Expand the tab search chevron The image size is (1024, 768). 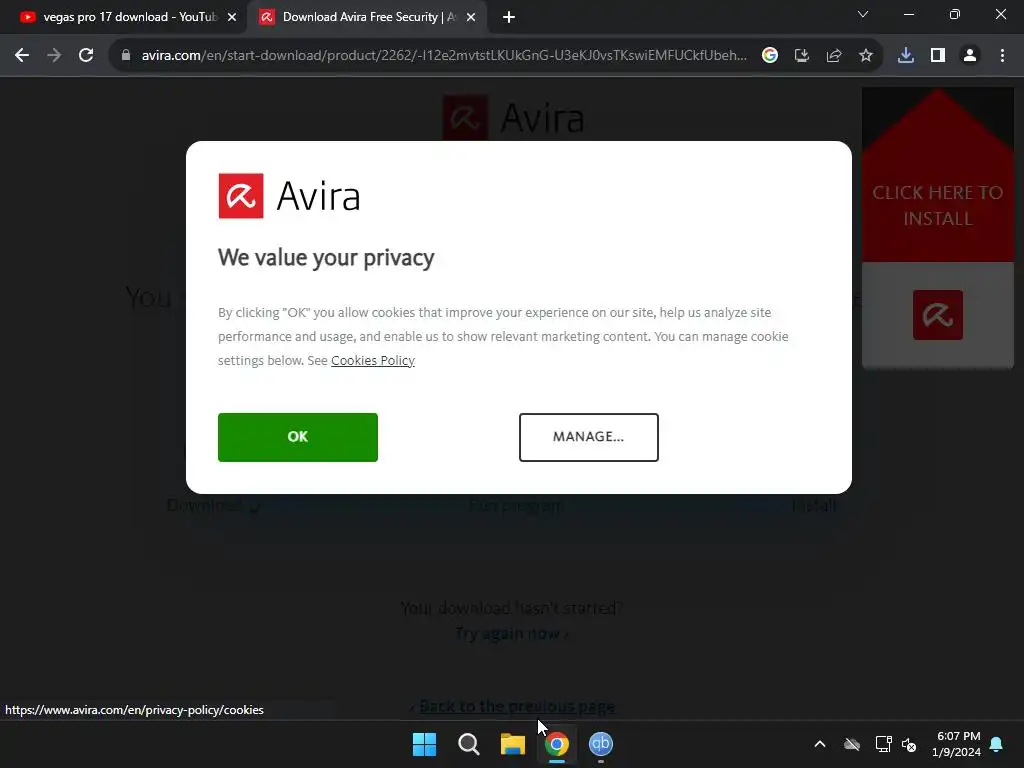(863, 14)
